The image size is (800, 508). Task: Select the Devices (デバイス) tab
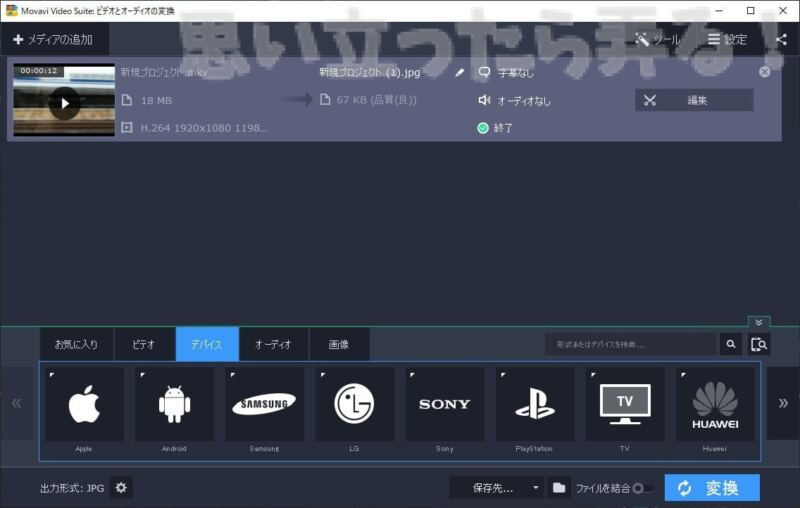207,344
